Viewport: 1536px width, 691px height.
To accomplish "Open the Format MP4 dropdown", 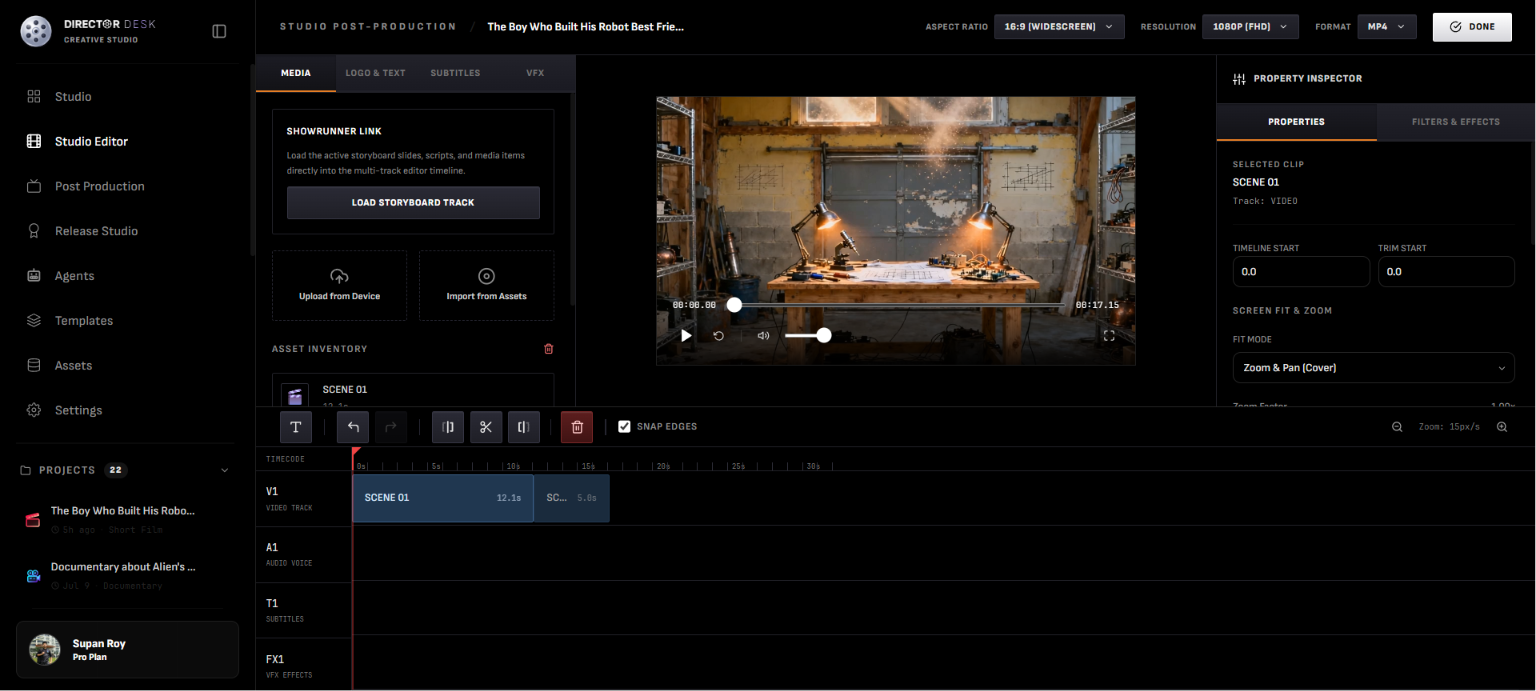I will 1386,27.
